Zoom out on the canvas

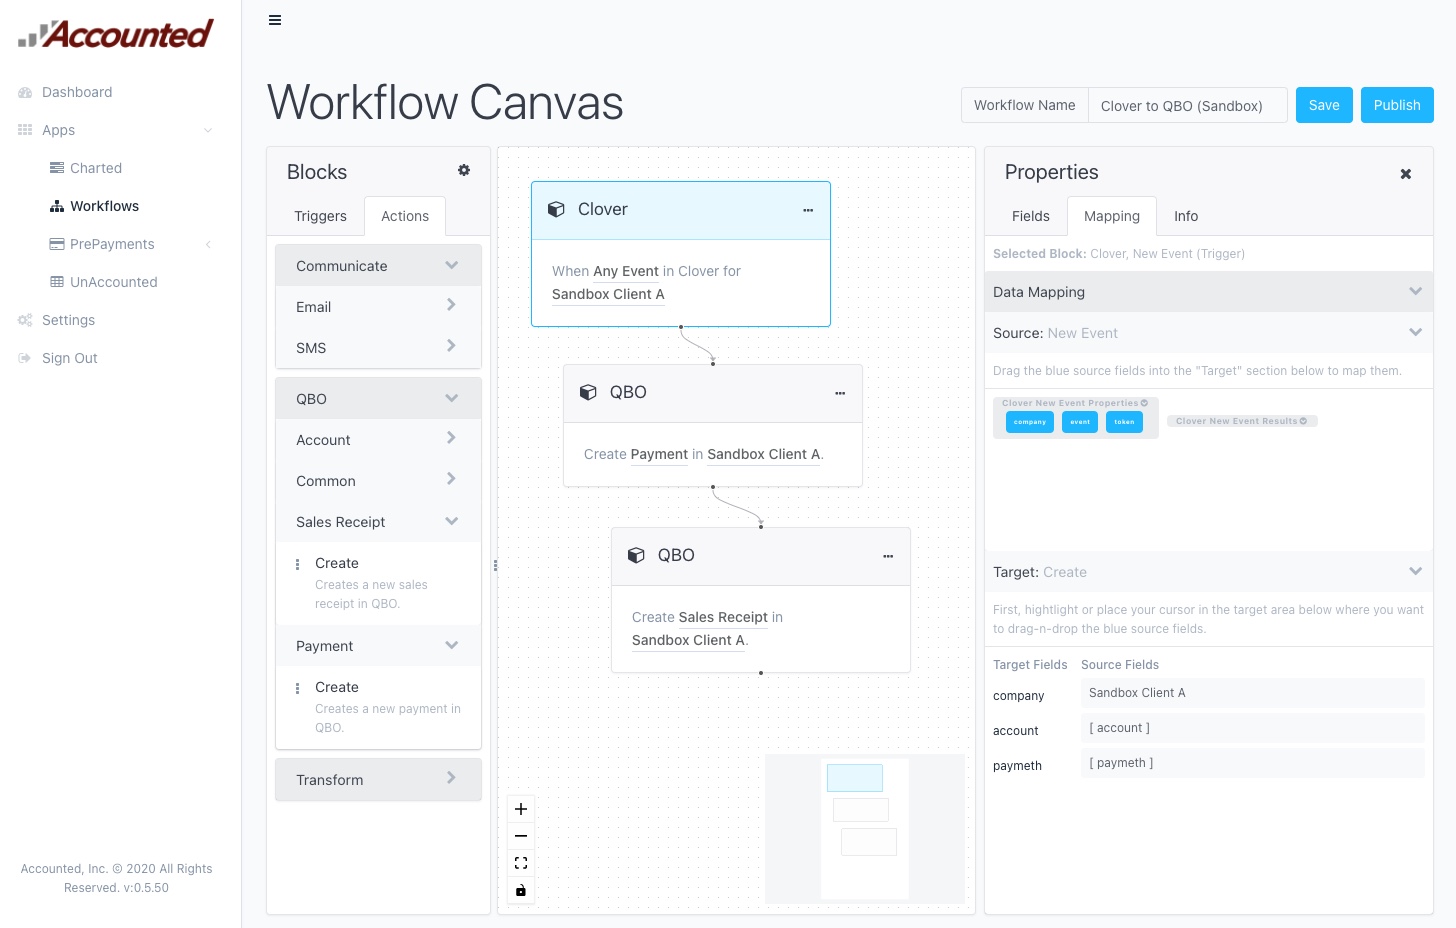[521, 836]
